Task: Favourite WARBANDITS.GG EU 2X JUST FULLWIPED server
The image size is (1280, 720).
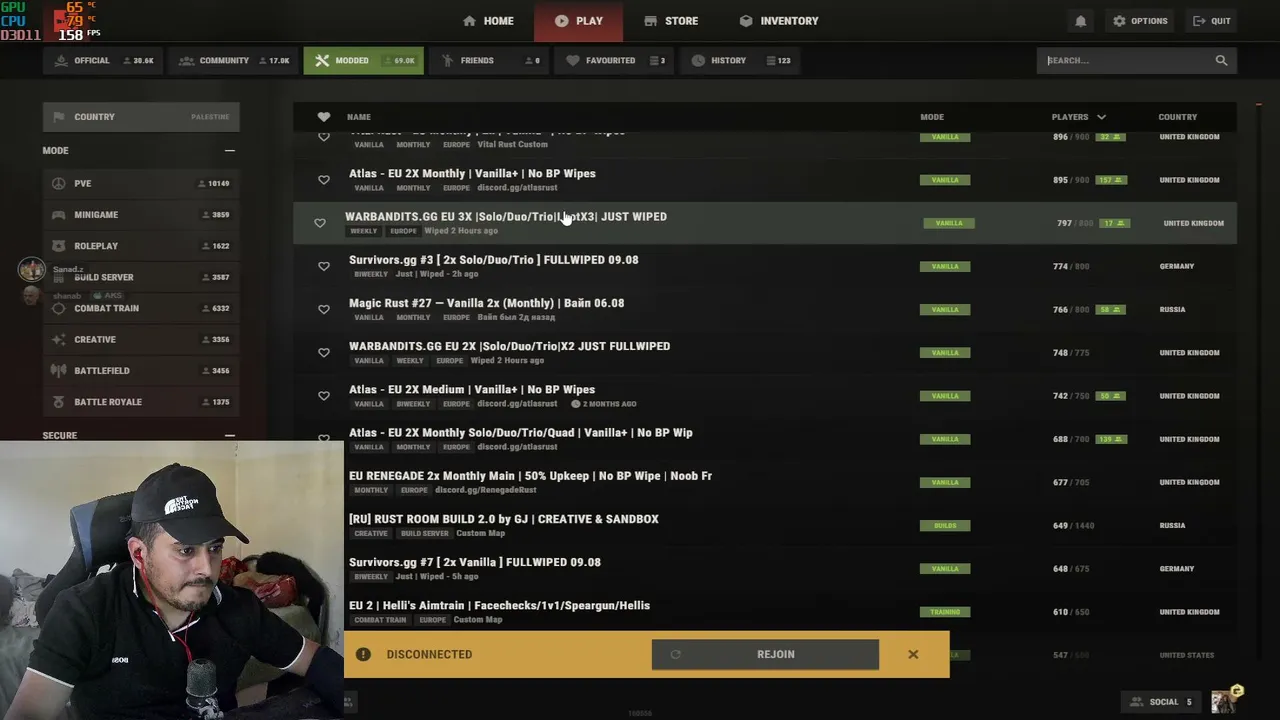Action: [x=324, y=352]
